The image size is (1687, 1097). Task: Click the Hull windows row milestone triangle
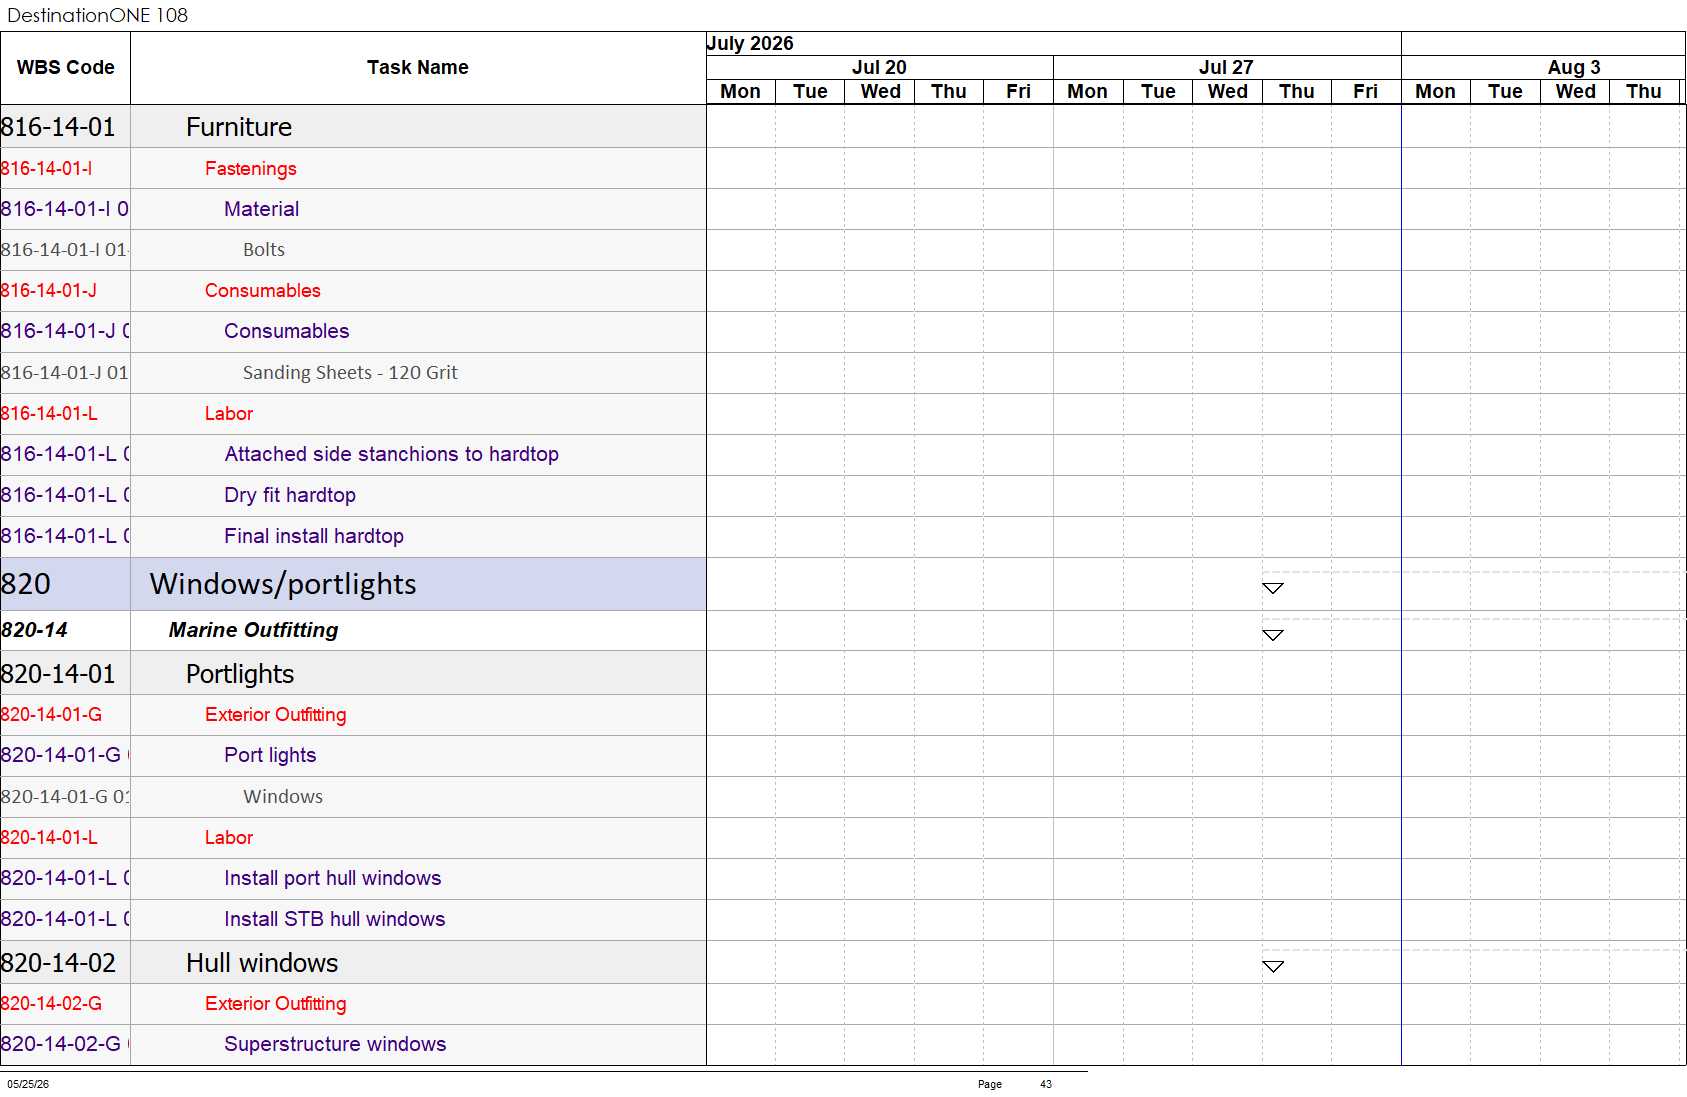point(1272,966)
